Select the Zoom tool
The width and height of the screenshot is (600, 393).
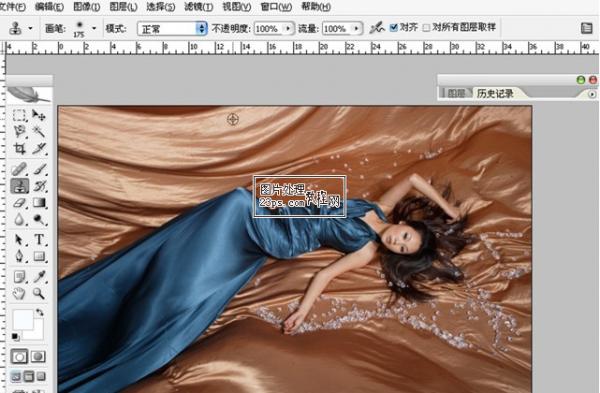point(39,294)
